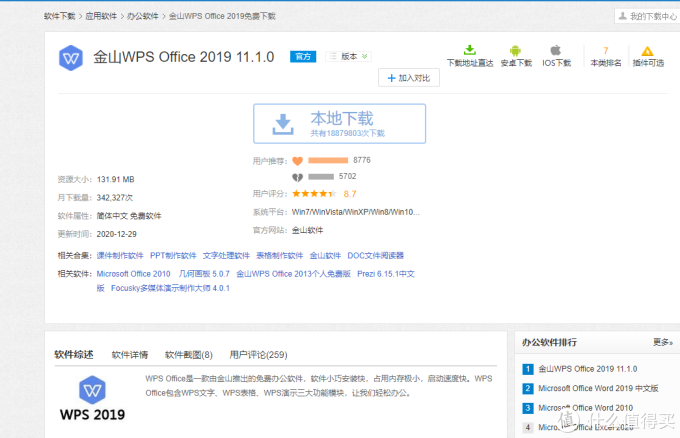Image resolution: width=680 pixels, height=438 pixels.
Task: Go to 办公软件 in the breadcrumb
Action: tap(144, 17)
